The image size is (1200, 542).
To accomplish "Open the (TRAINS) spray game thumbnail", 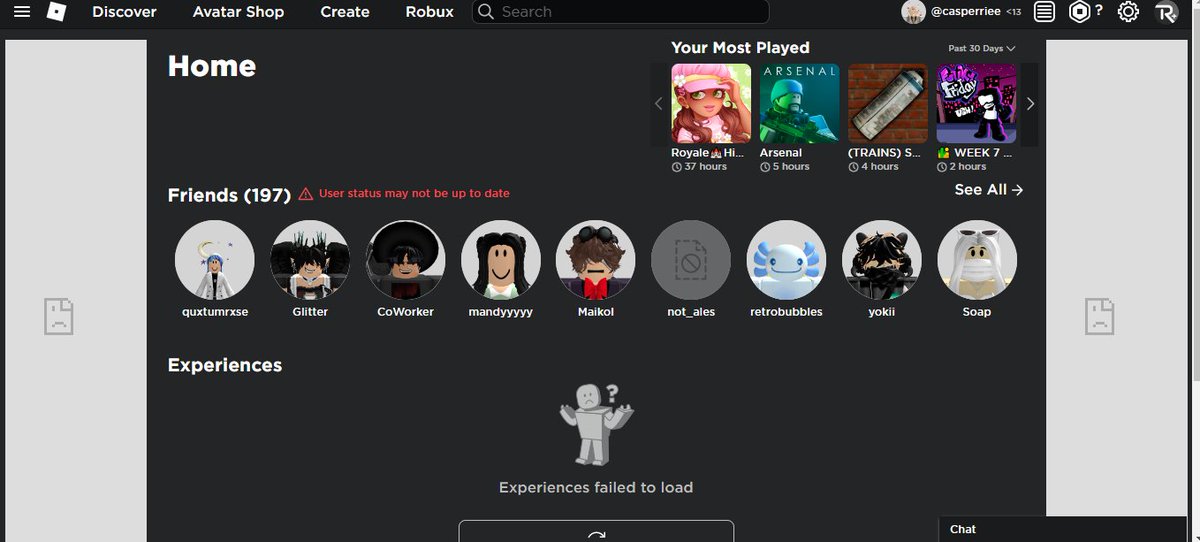I will [888, 104].
